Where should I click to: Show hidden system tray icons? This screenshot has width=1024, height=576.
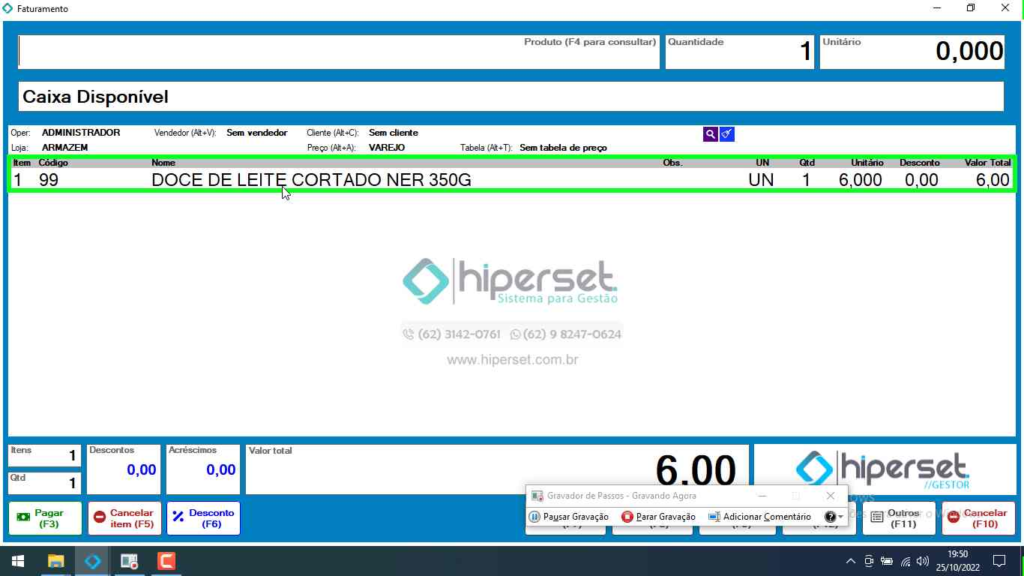[x=851, y=561]
